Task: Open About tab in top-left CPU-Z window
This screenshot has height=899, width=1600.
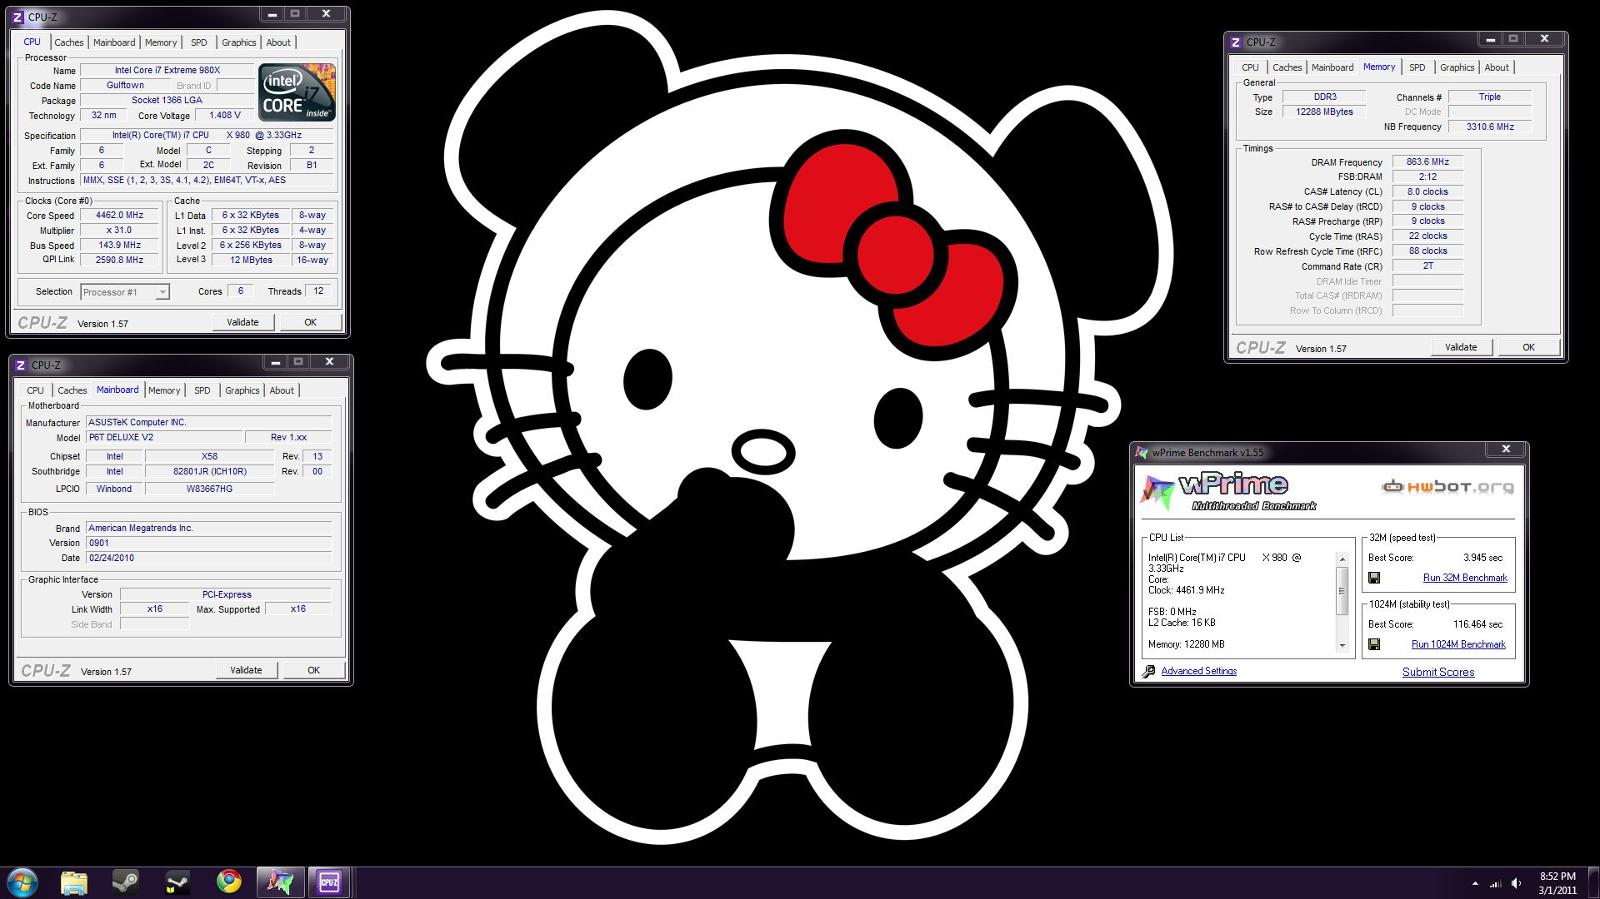Action: [279, 42]
